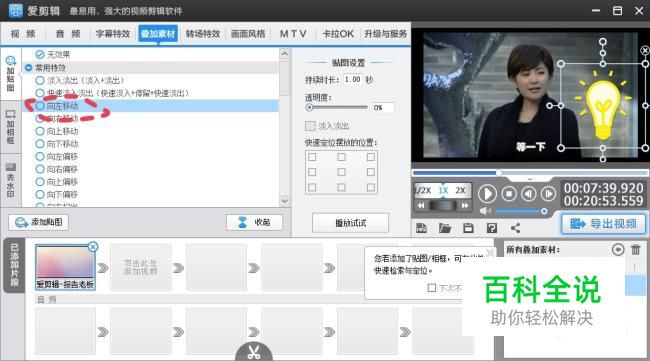Click the 持续时长 duration field
This screenshot has height=361, width=650.
352,79
